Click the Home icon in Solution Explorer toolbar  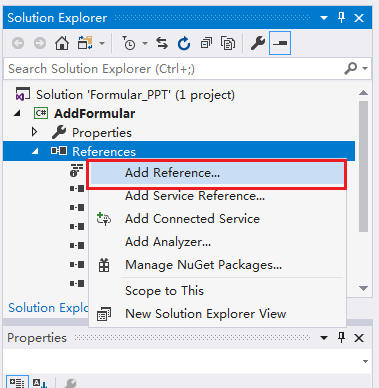coord(62,43)
